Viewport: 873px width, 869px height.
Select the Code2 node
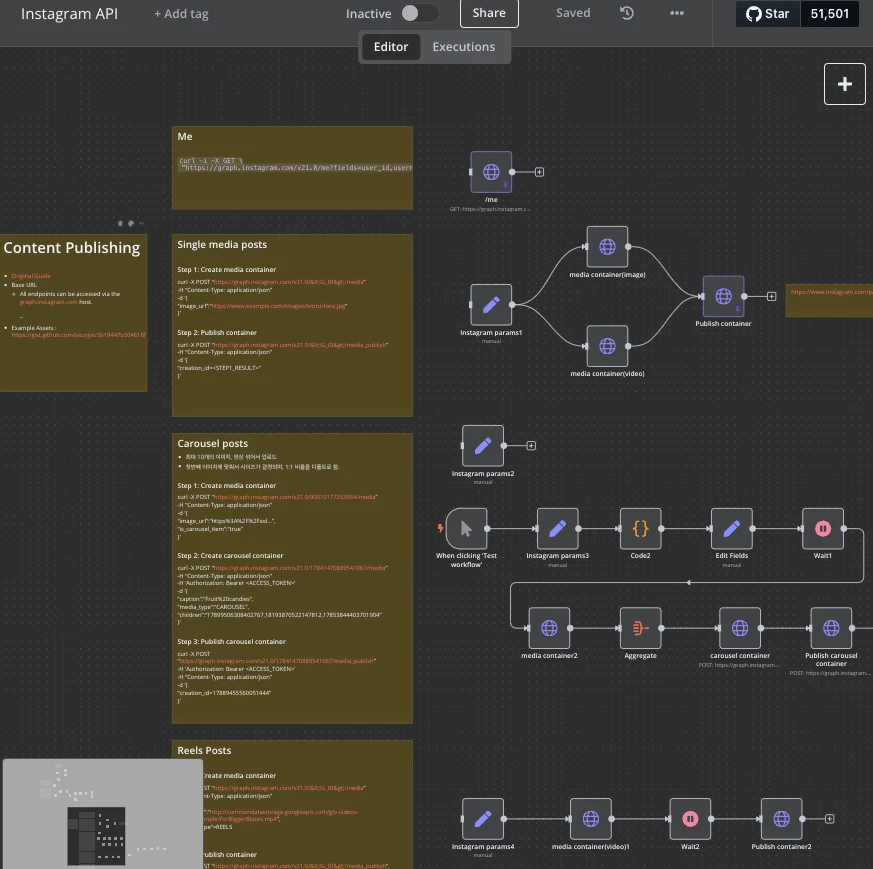(x=640, y=528)
